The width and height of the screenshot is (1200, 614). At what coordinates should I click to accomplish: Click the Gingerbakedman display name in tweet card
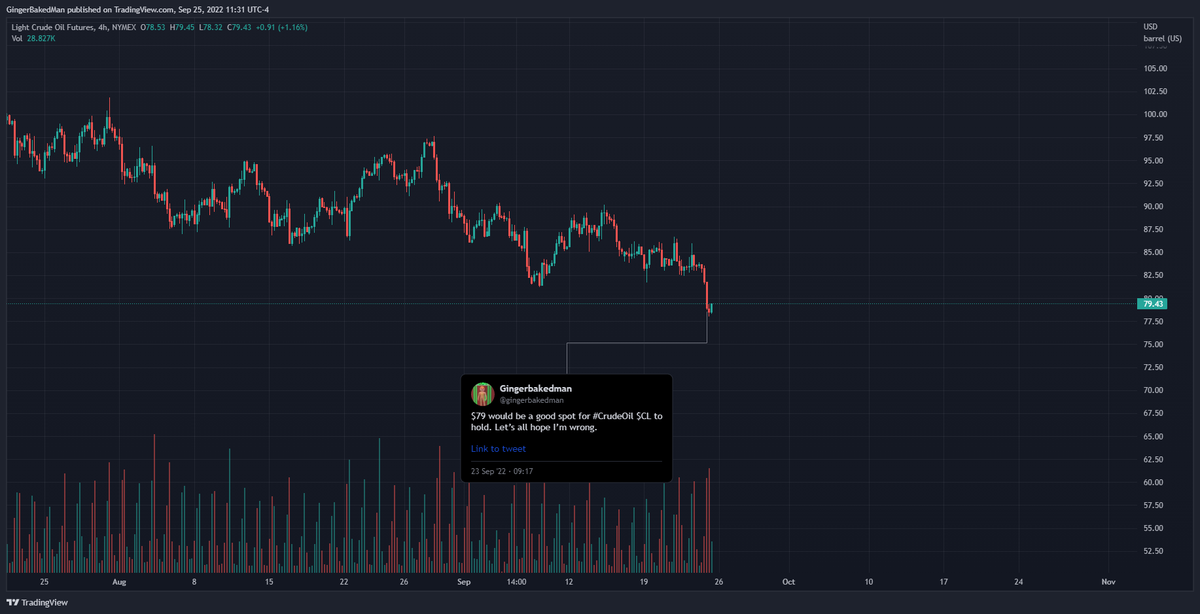536,388
